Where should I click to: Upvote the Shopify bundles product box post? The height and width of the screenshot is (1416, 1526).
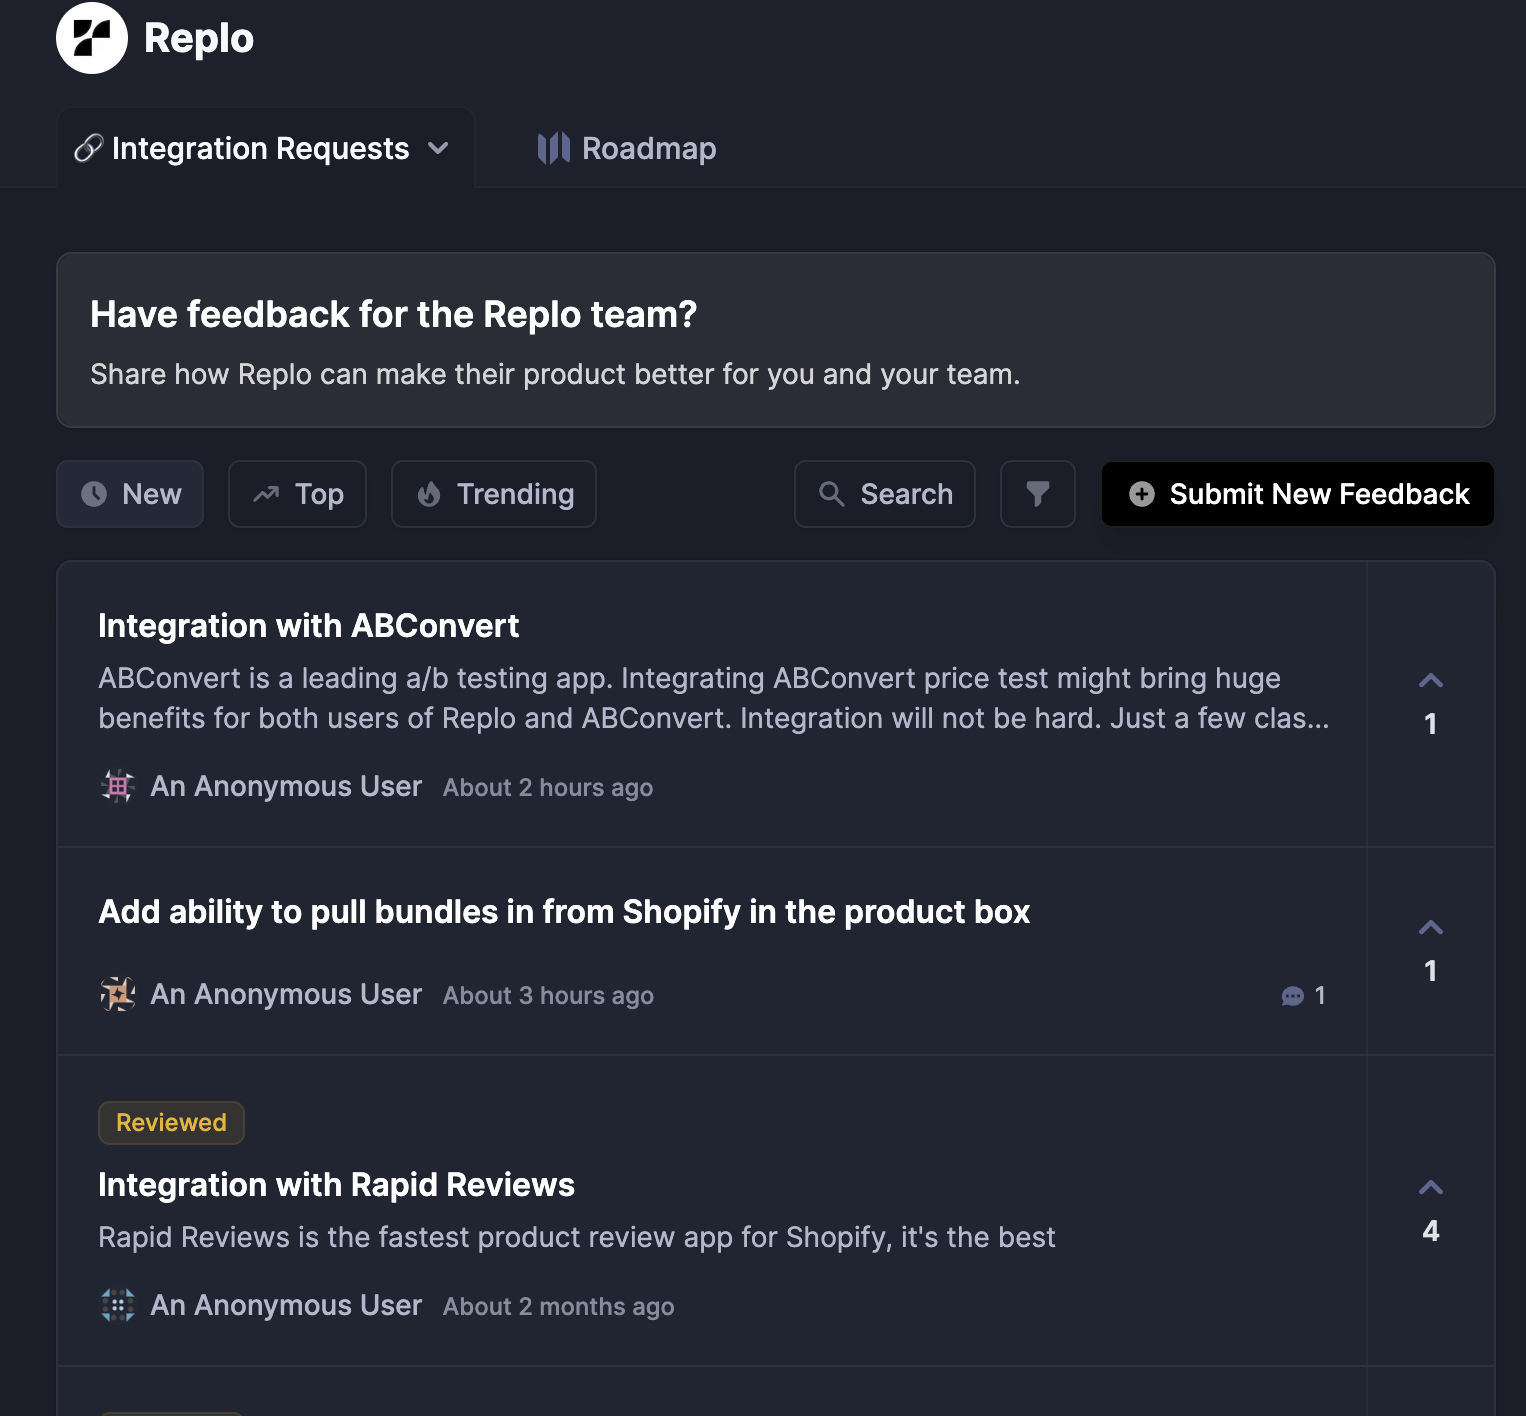pyautogui.click(x=1430, y=929)
